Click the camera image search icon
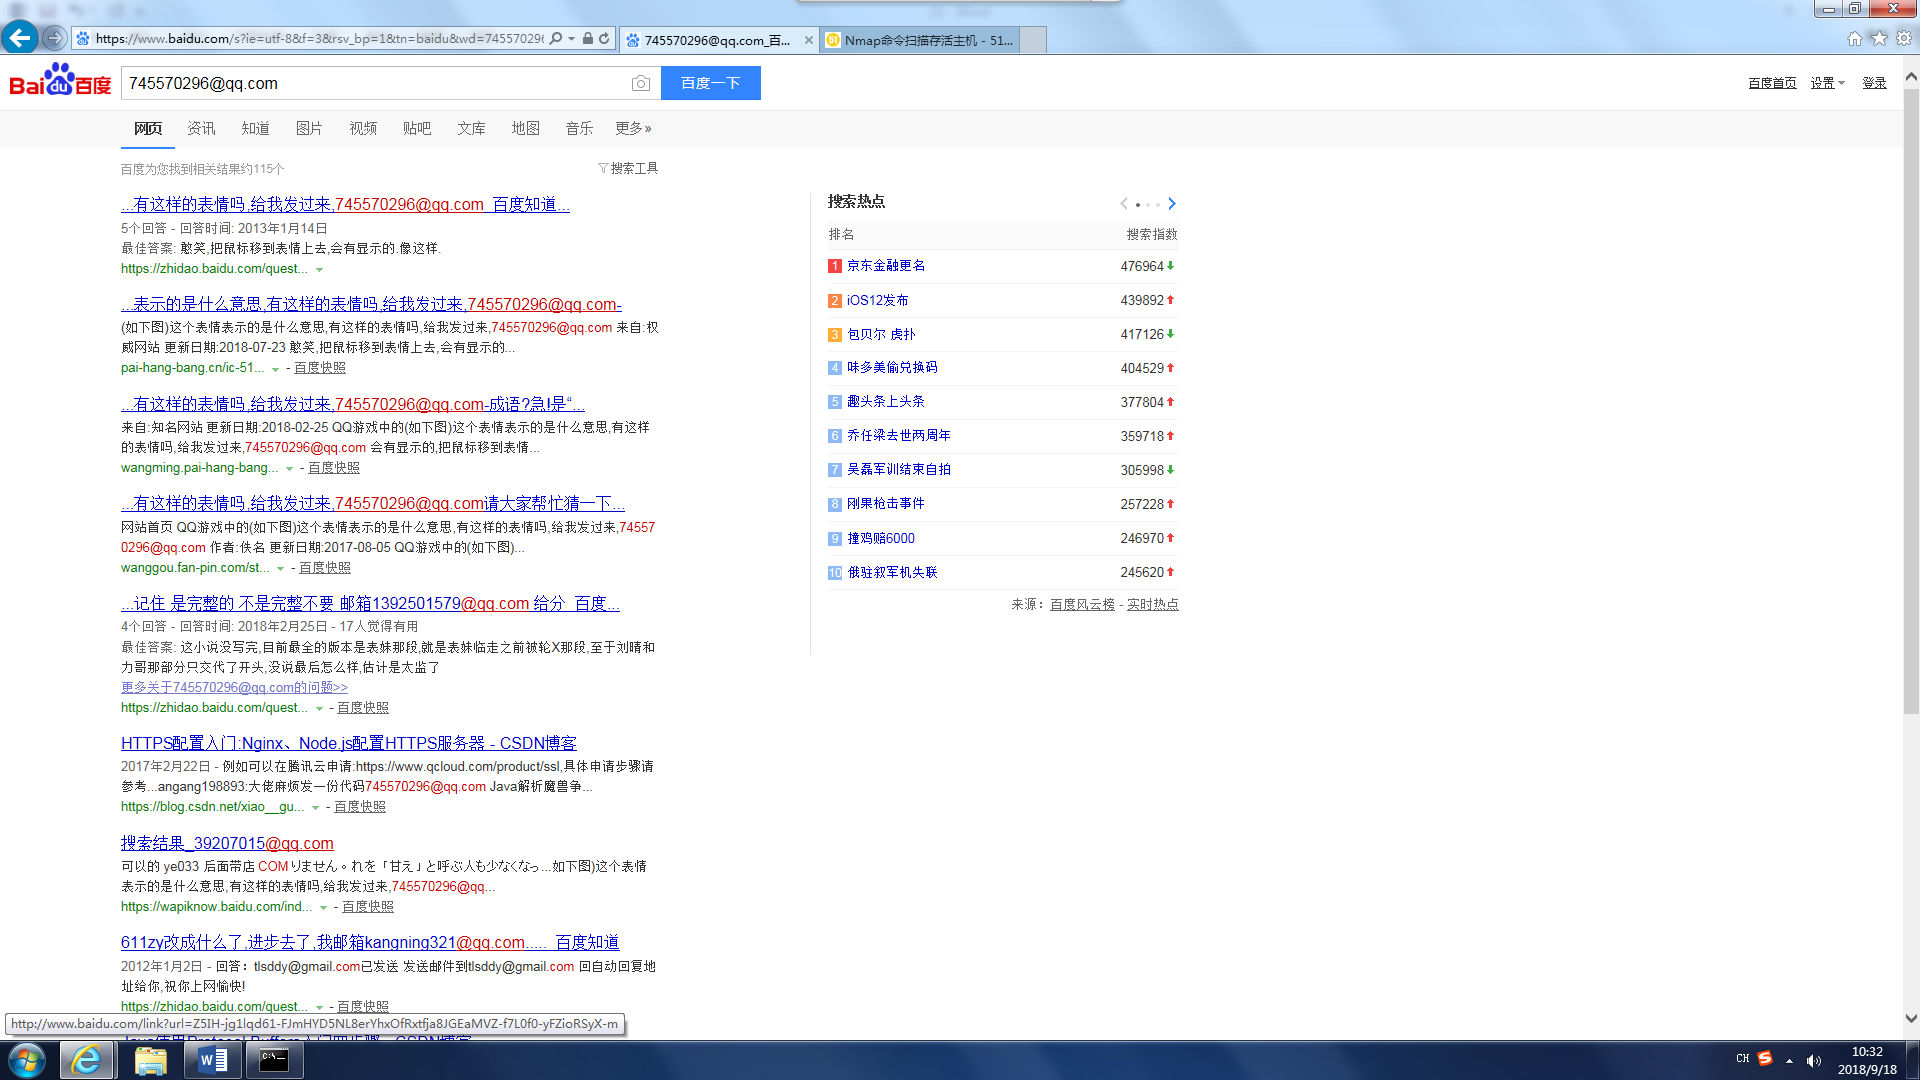The width and height of the screenshot is (1920, 1080). coord(641,84)
